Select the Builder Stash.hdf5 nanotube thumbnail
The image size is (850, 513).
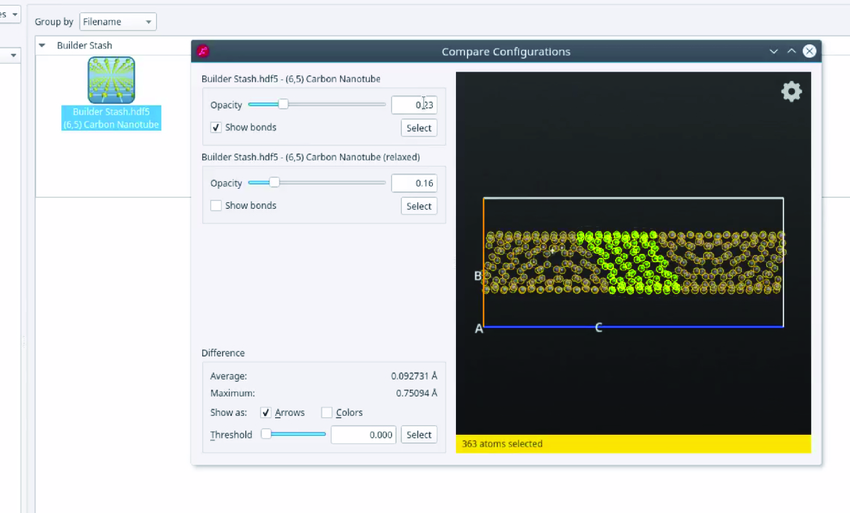point(110,80)
